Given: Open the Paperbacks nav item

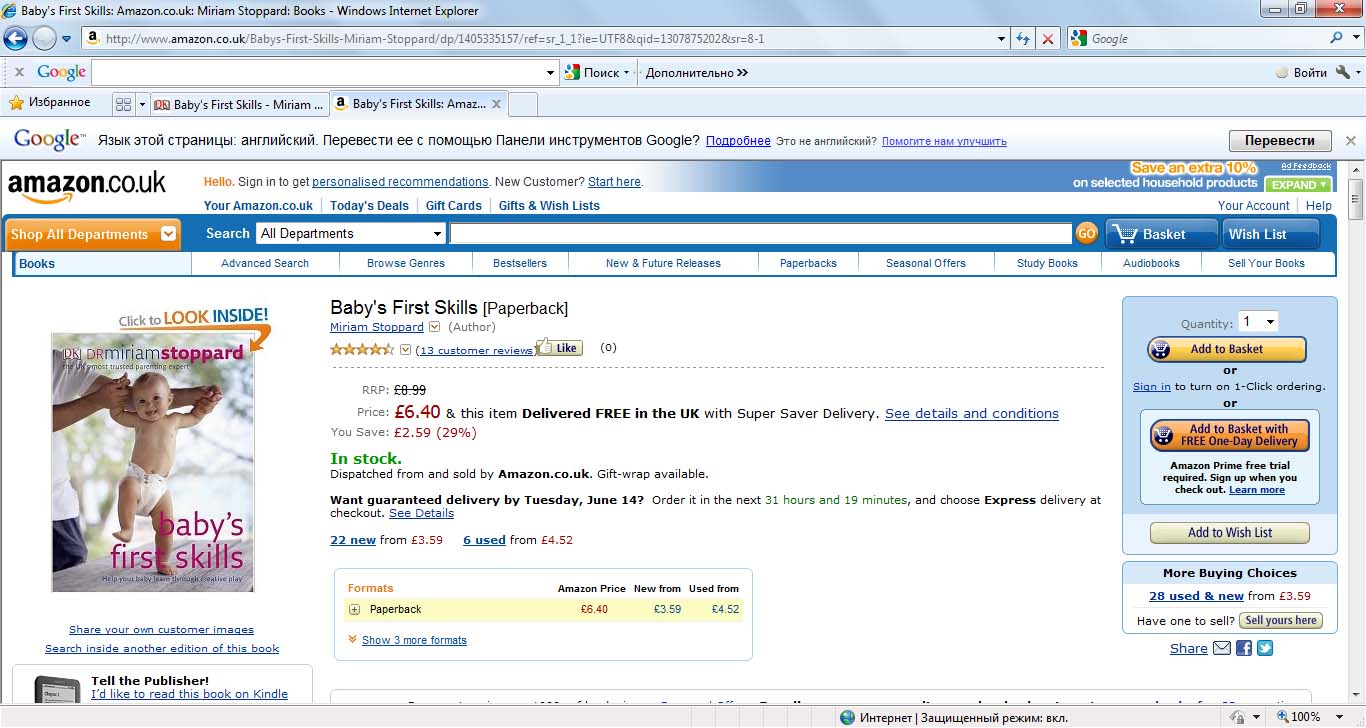Looking at the screenshot, I should click(x=809, y=263).
